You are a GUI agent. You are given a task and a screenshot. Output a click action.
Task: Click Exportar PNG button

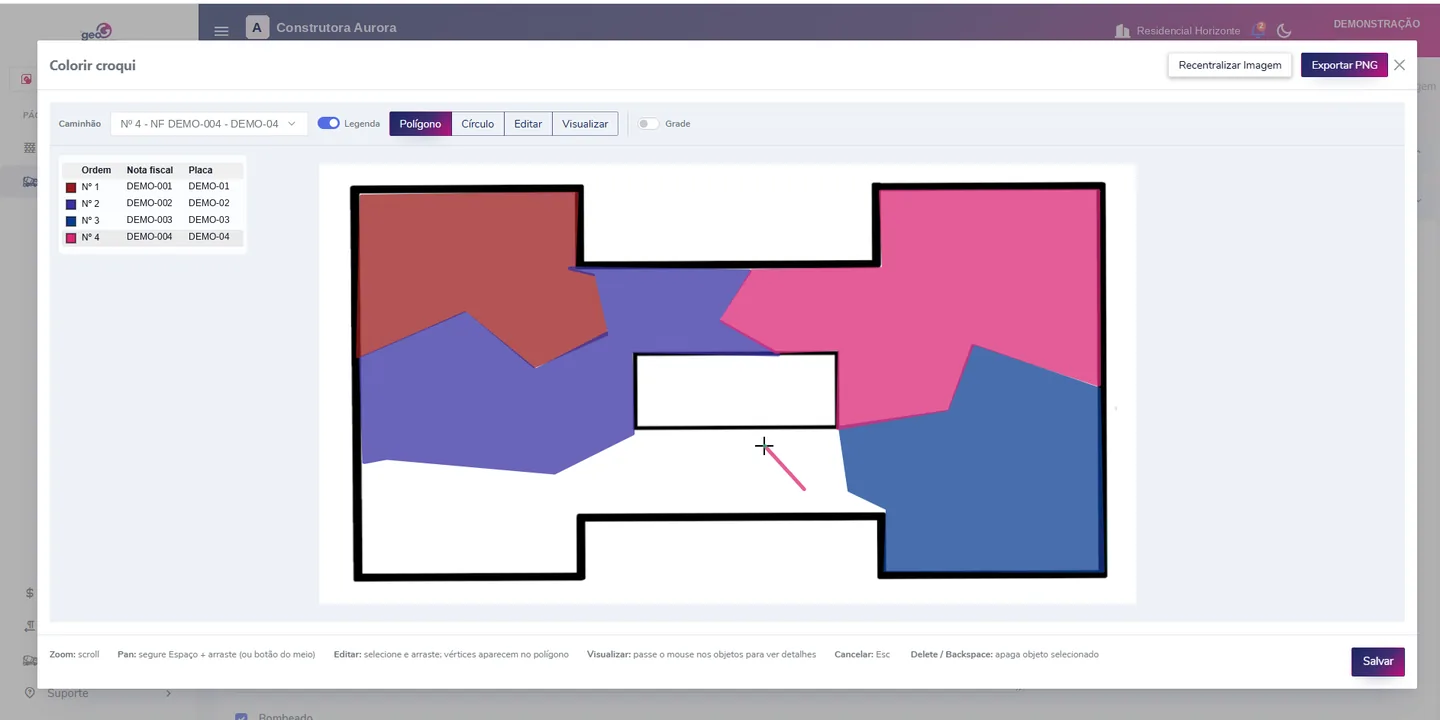1344,65
